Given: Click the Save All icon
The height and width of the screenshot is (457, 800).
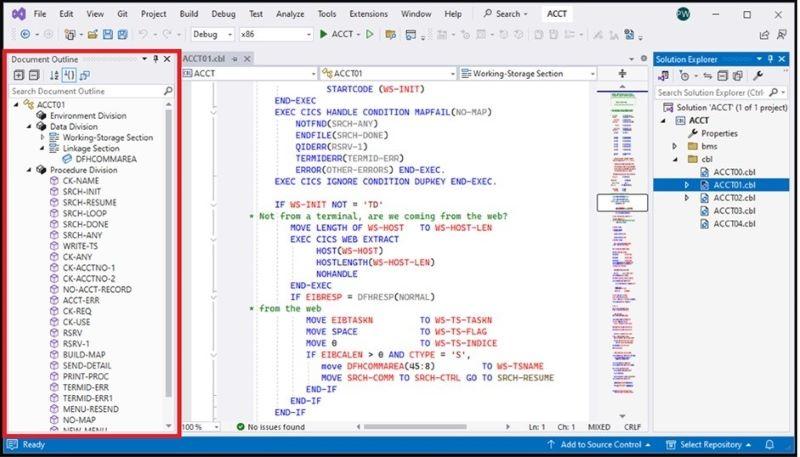Looking at the screenshot, I should coord(122,34).
